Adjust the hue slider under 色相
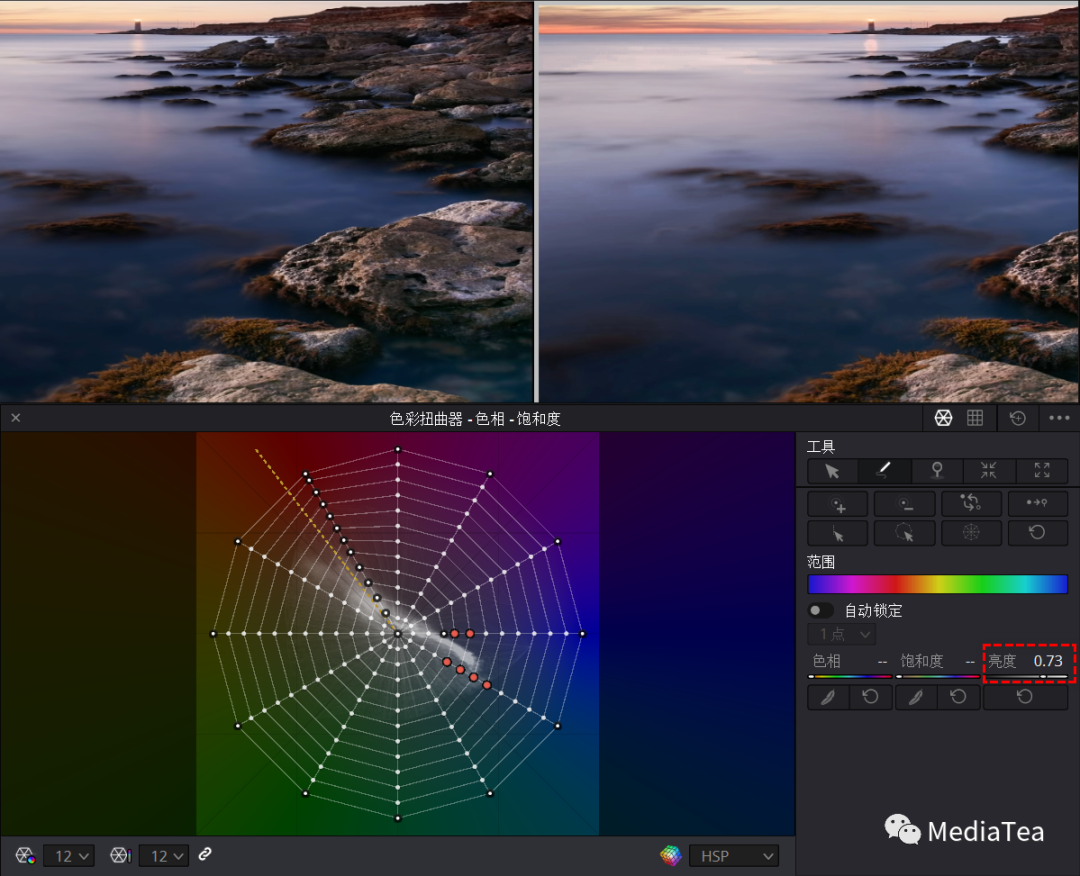The image size is (1080, 876). [x=850, y=677]
